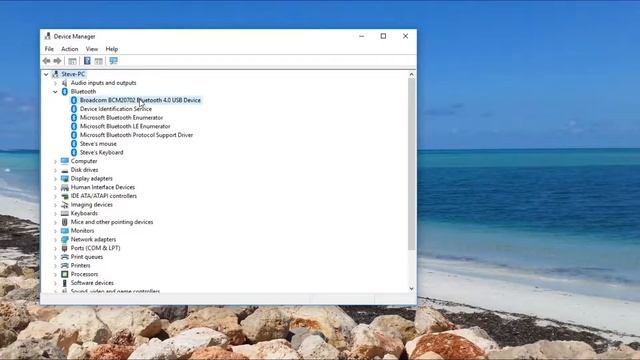The width and height of the screenshot is (640, 360).
Task: Click the Mice and other pointing devices icon
Action: pos(64,222)
